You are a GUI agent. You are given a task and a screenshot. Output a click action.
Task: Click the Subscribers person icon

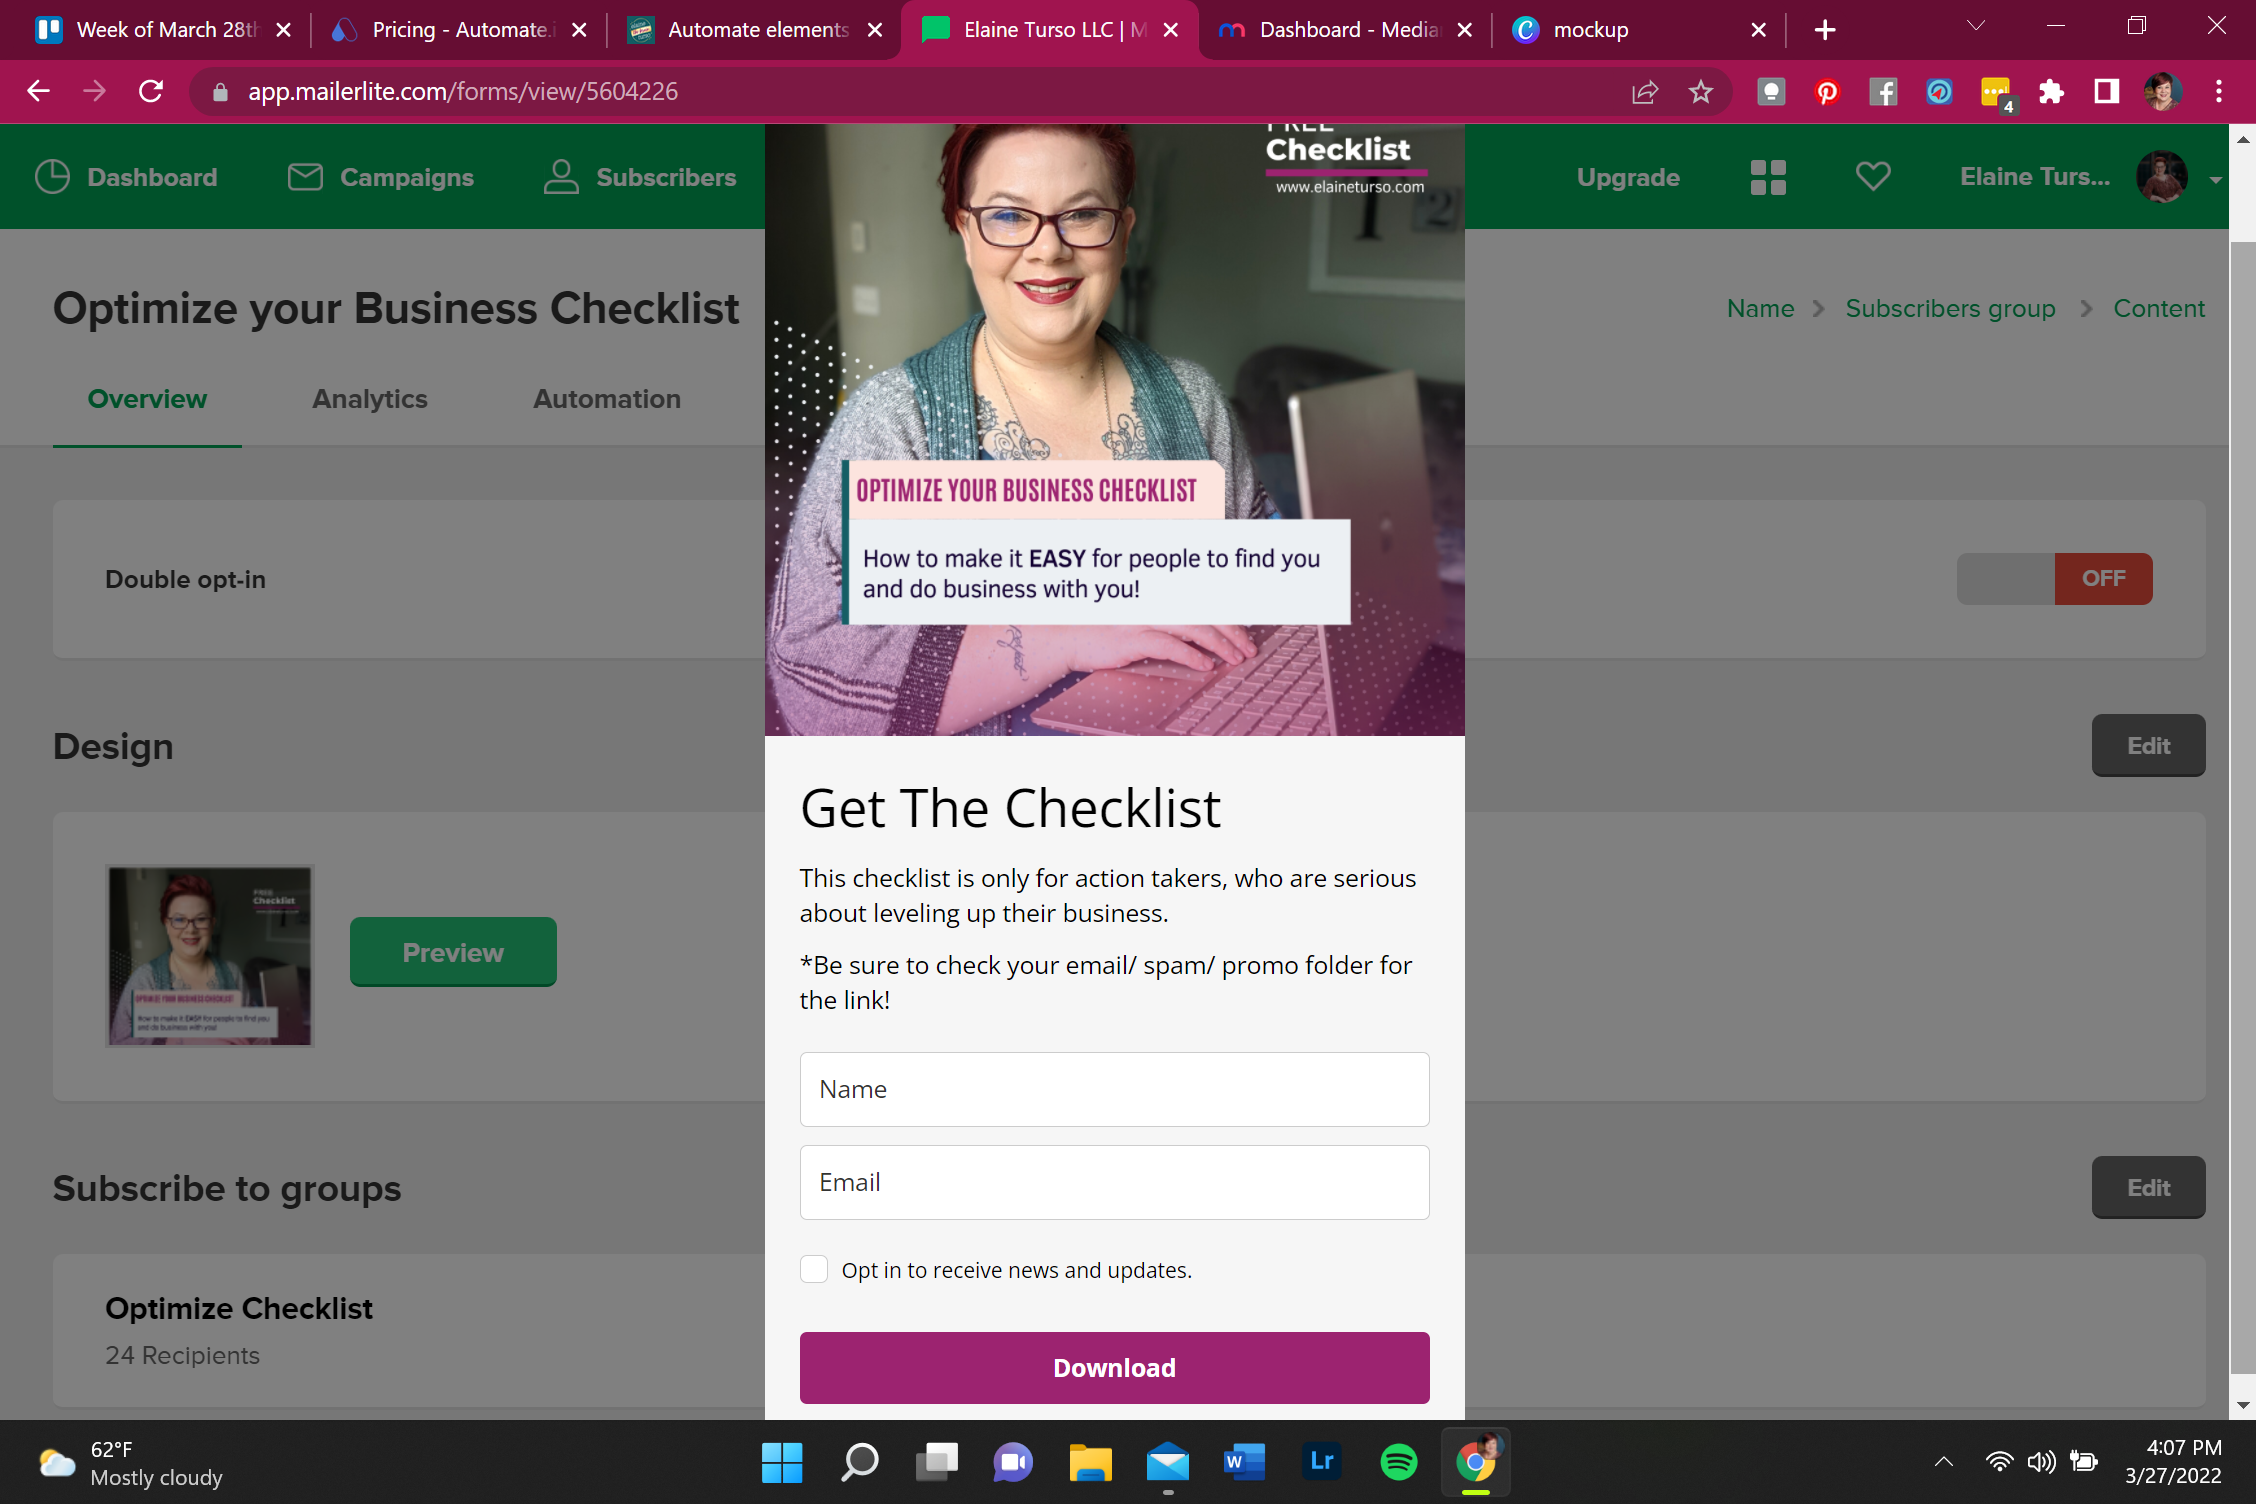coord(561,177)
